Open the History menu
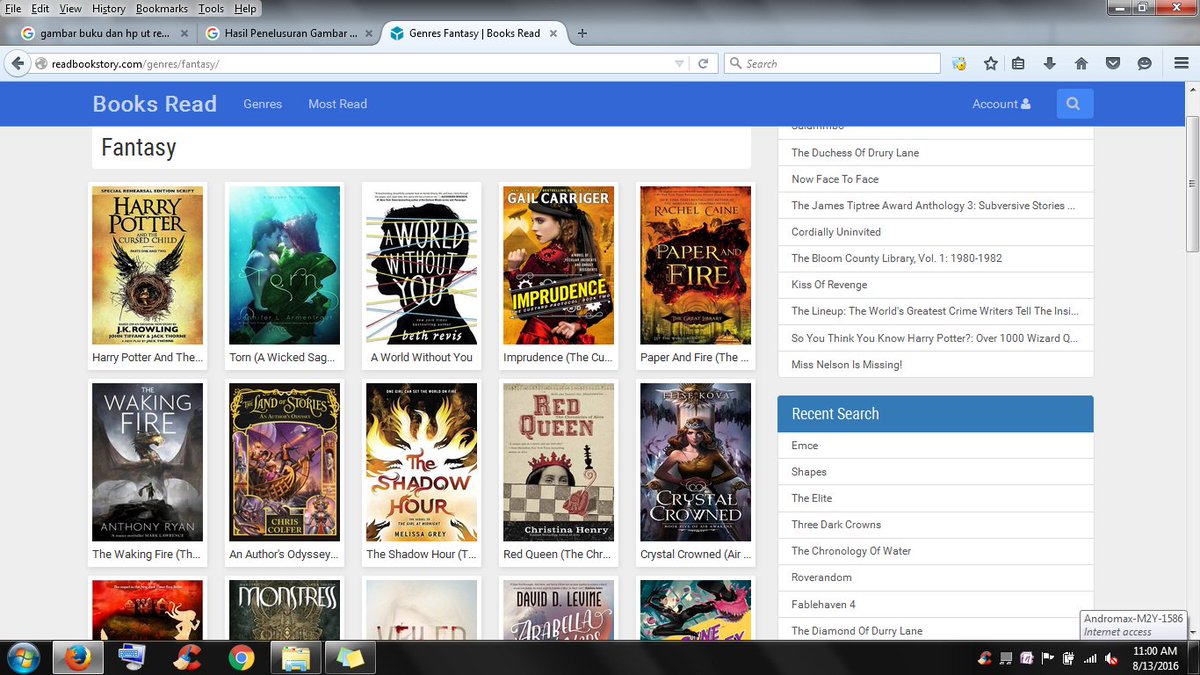Viewport: 1200px width, 675px height. [x=109, y=8]
